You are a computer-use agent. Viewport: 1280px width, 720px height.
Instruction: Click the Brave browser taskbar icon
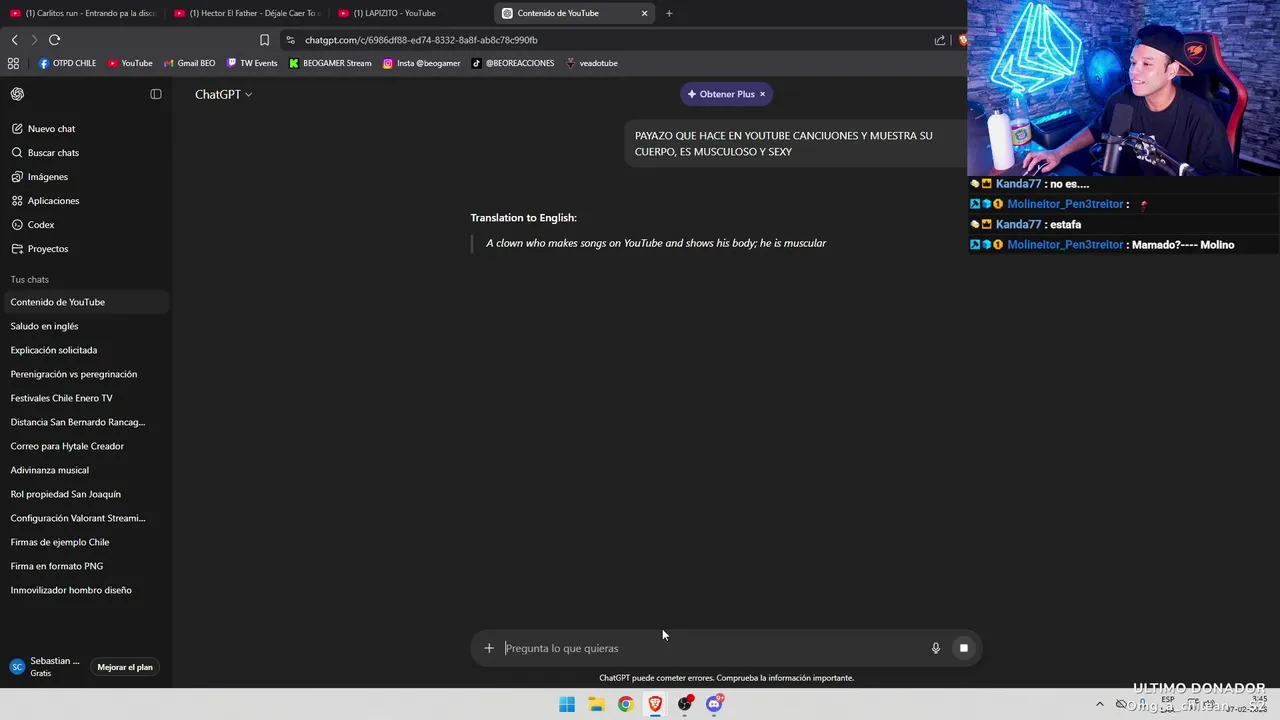coord(655,704)
